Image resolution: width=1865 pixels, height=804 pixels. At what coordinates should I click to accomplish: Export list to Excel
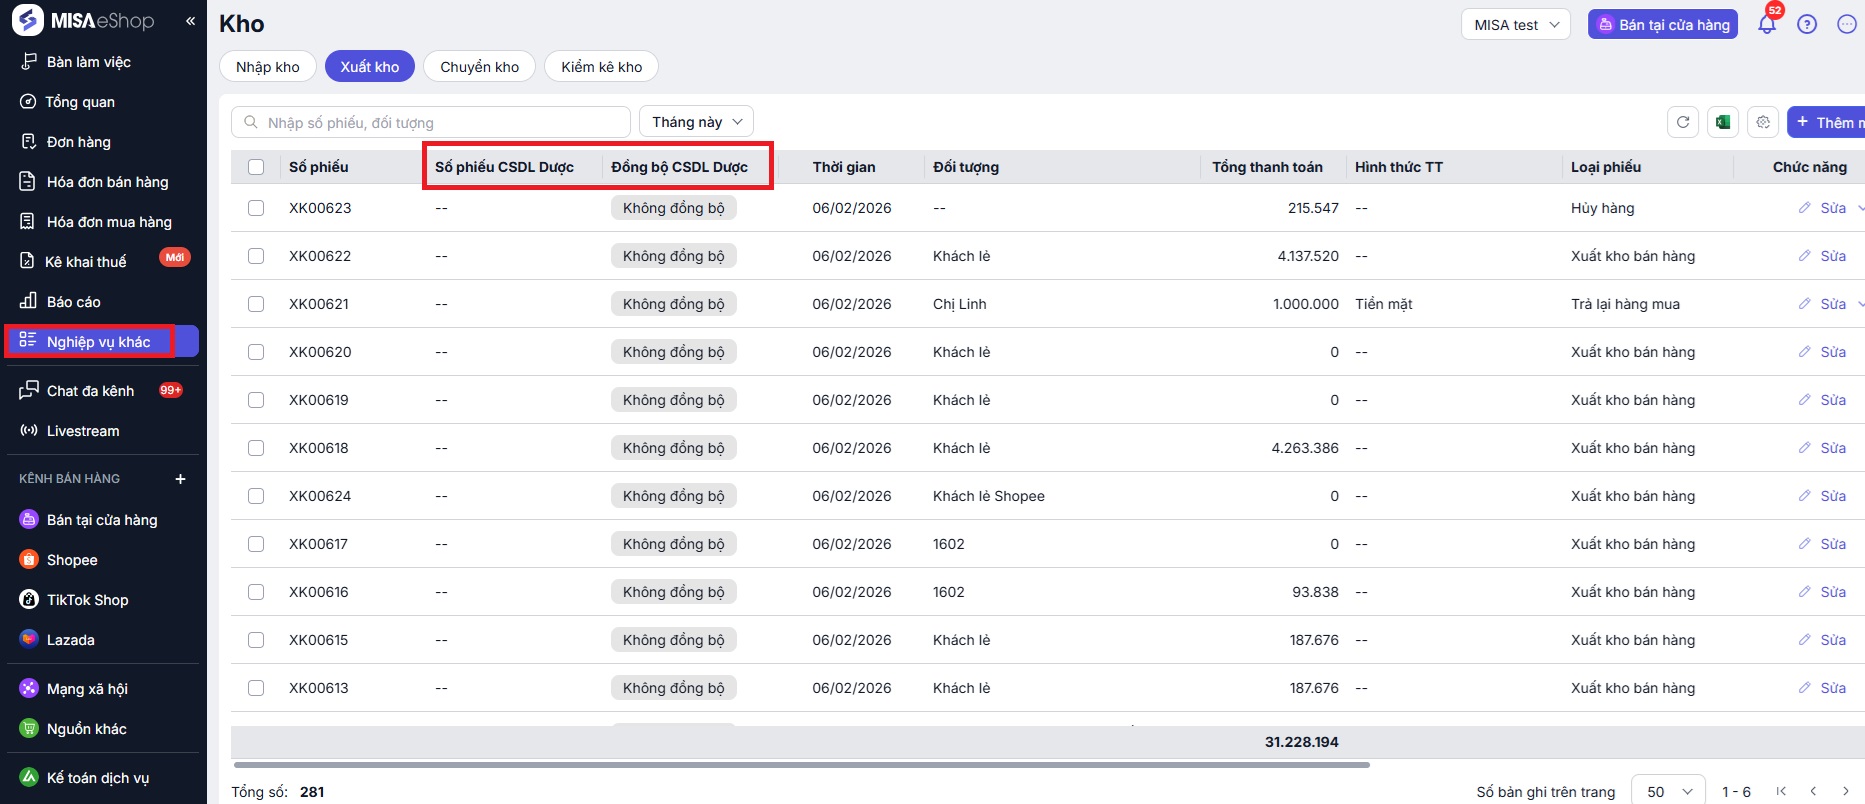(x=1723, y=122)
